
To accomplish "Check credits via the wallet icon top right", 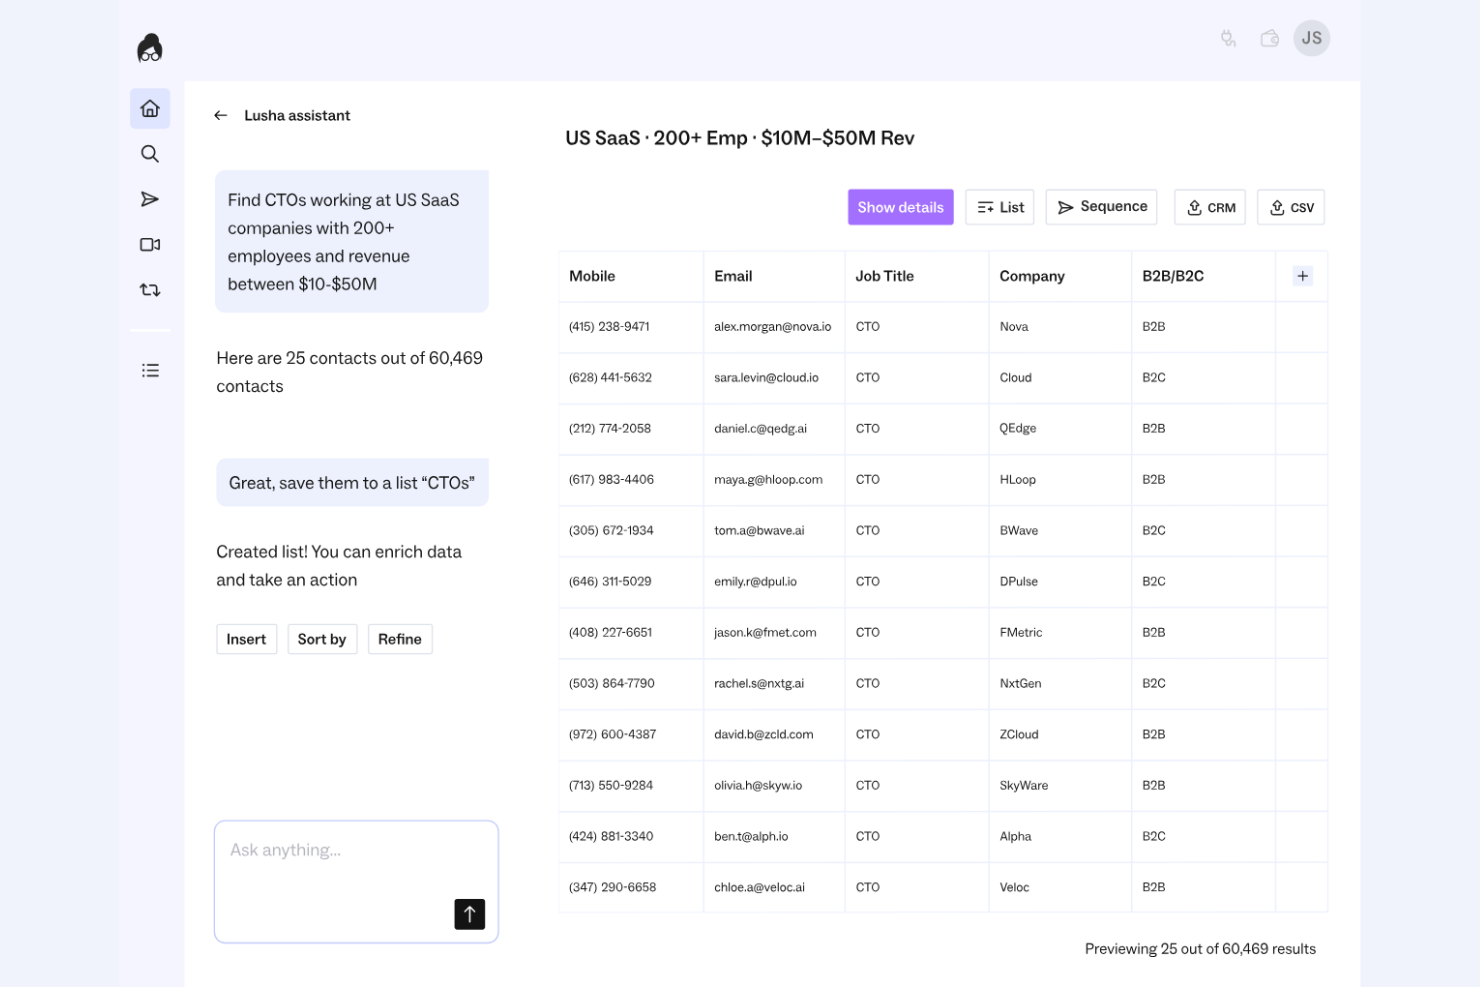I will 1269,38.
